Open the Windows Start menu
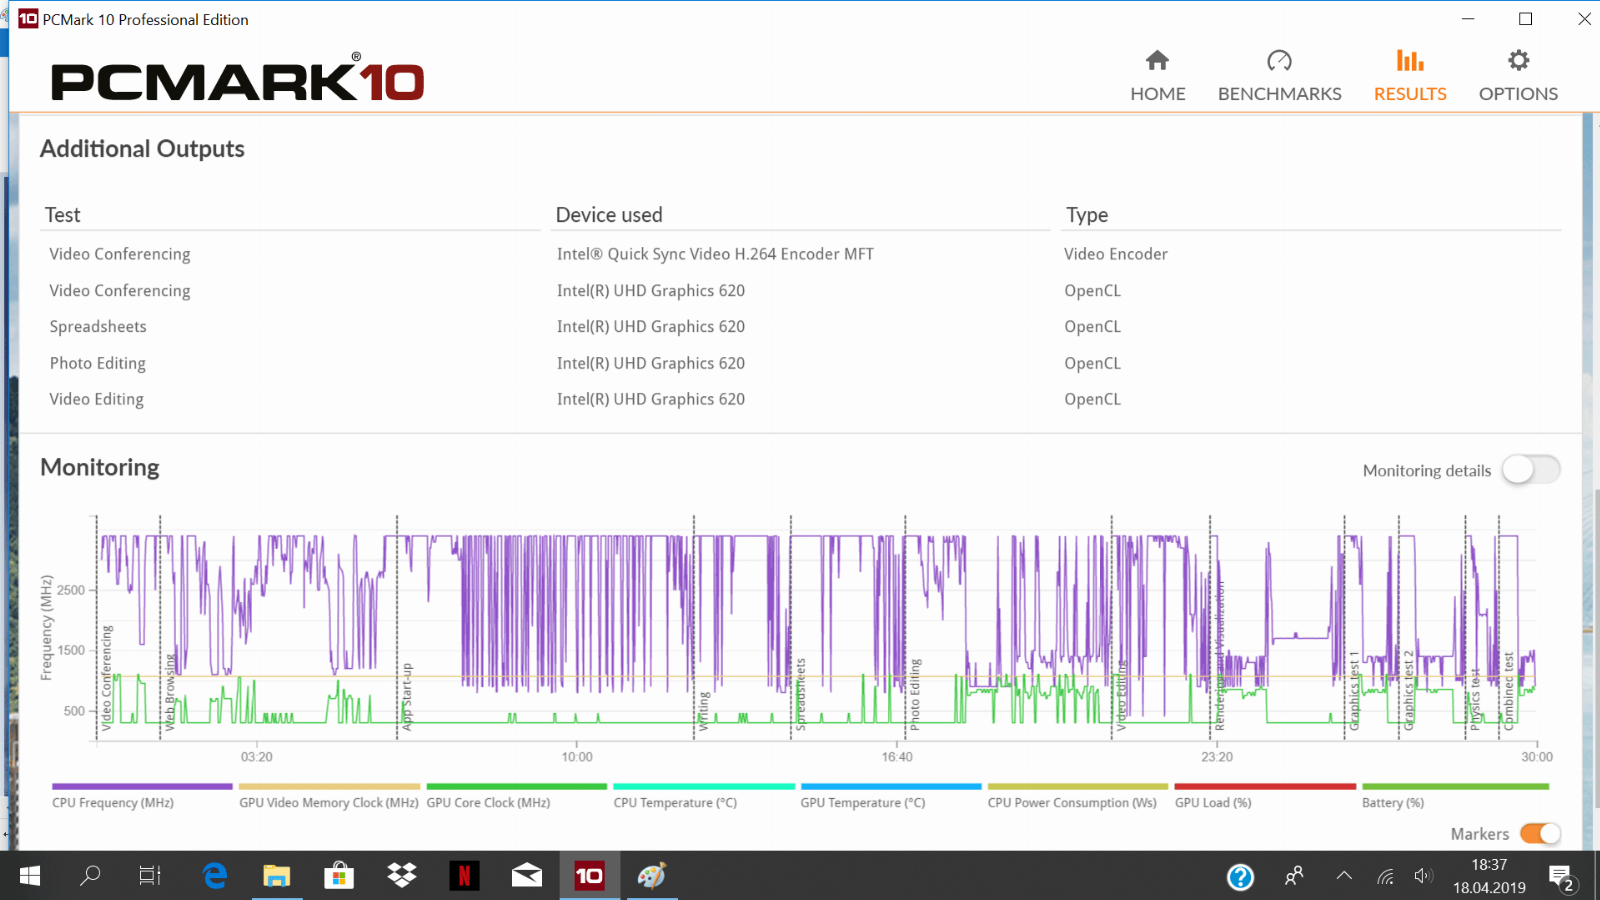This screenshot has height=900, width=1600. pos(30,876)
